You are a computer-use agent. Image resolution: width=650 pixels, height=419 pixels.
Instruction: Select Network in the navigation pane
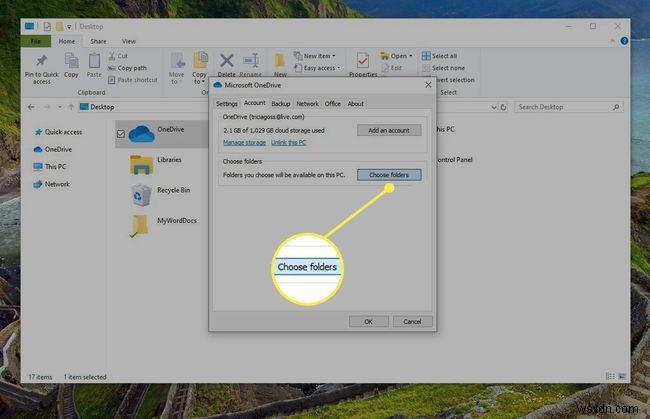(x=52, y=184)
